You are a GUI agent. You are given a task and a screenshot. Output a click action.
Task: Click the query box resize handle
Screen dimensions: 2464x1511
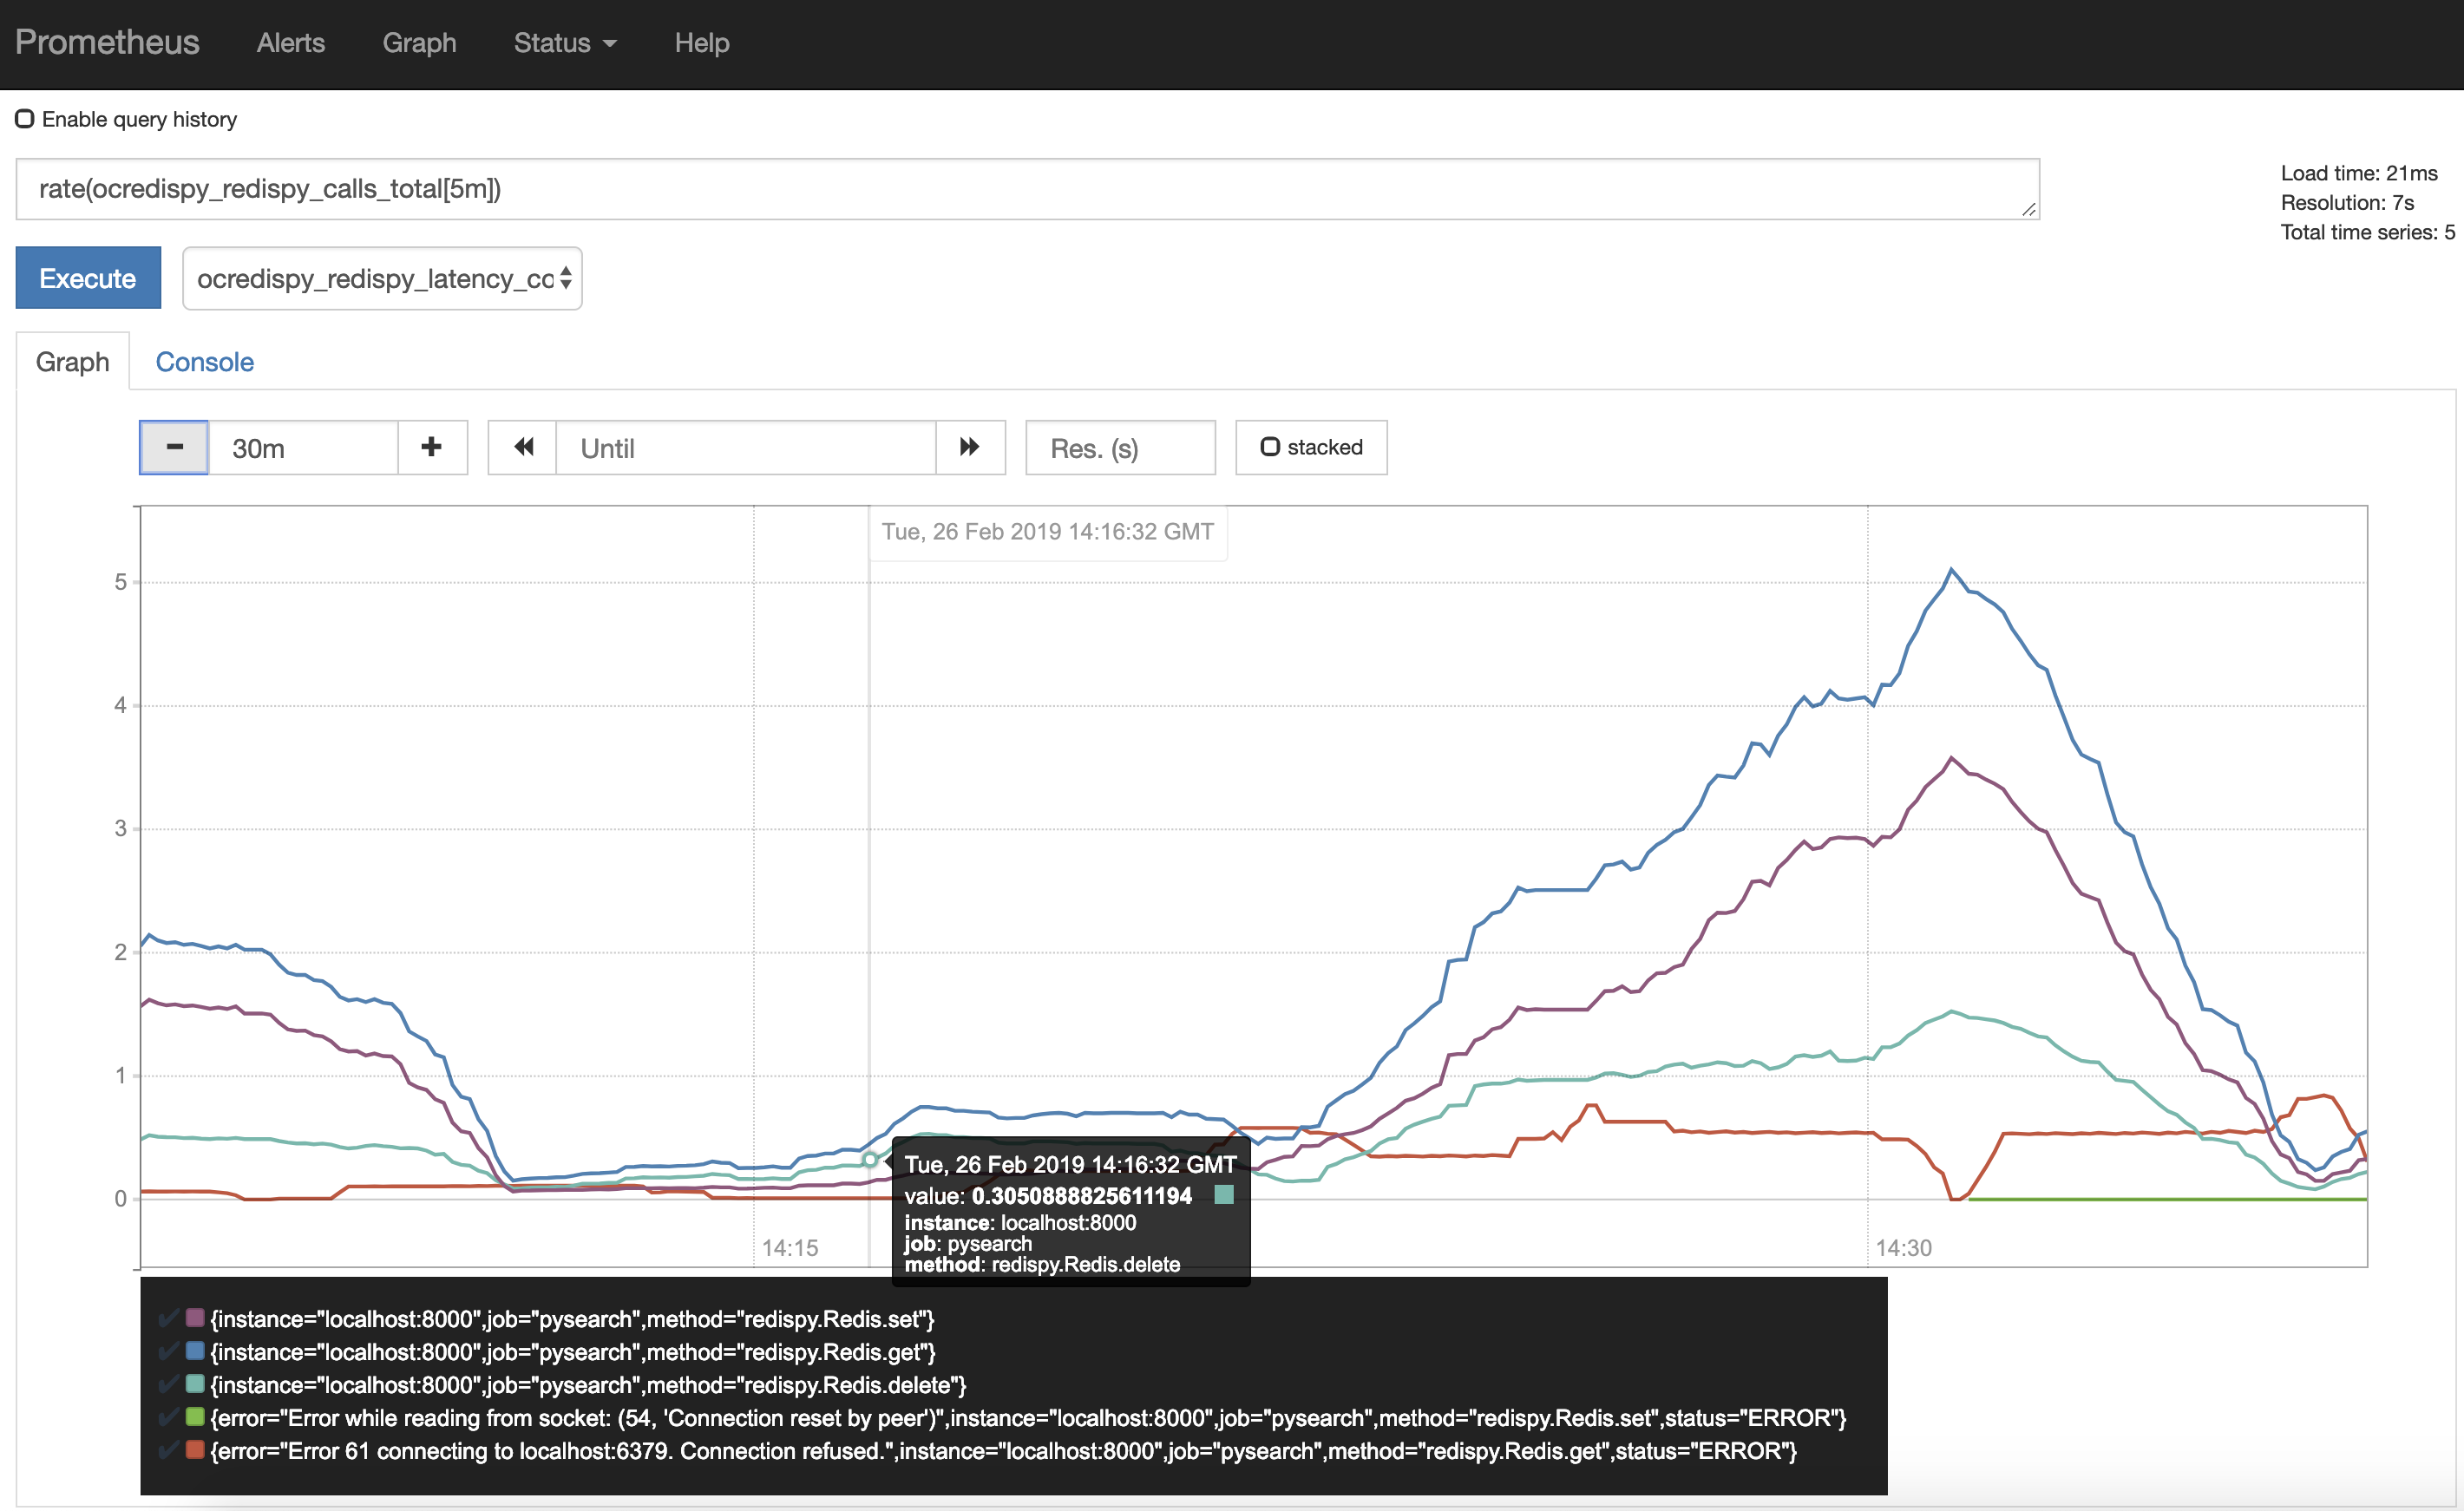[2028, 209]
